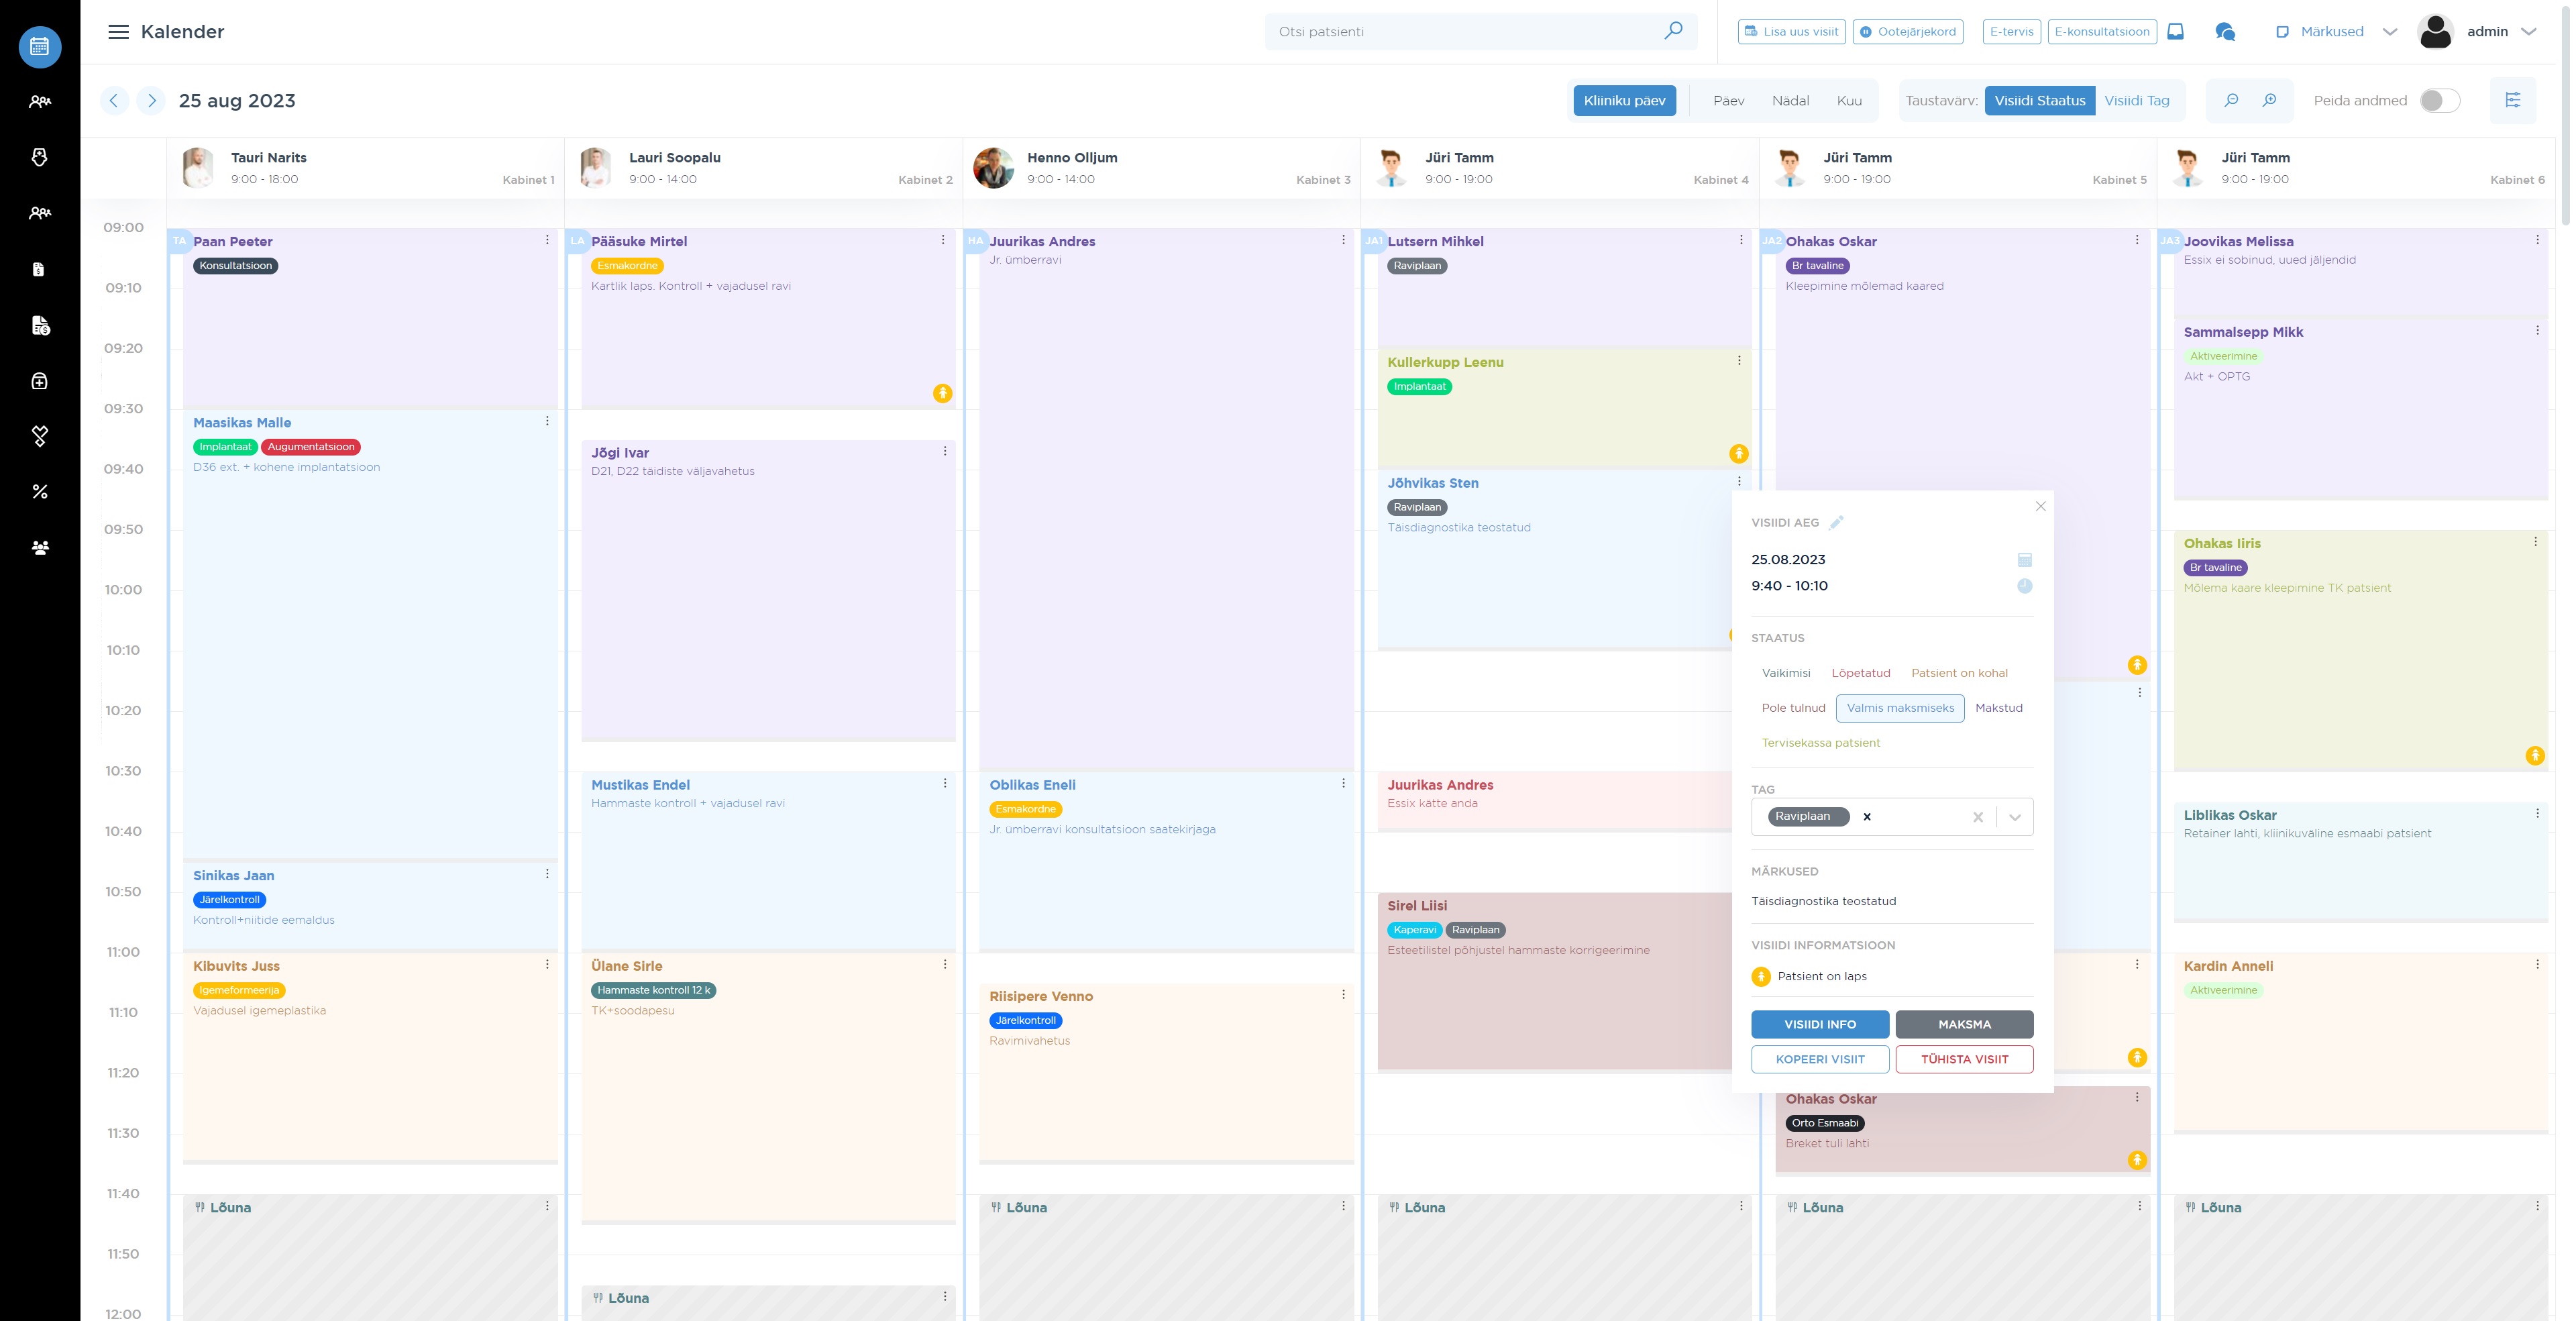The height and width of the screenshot is (1321, 2576).
Task: Click the Lisa uus visiit button
Action: pyautogui.click(x=1791, y=32)
